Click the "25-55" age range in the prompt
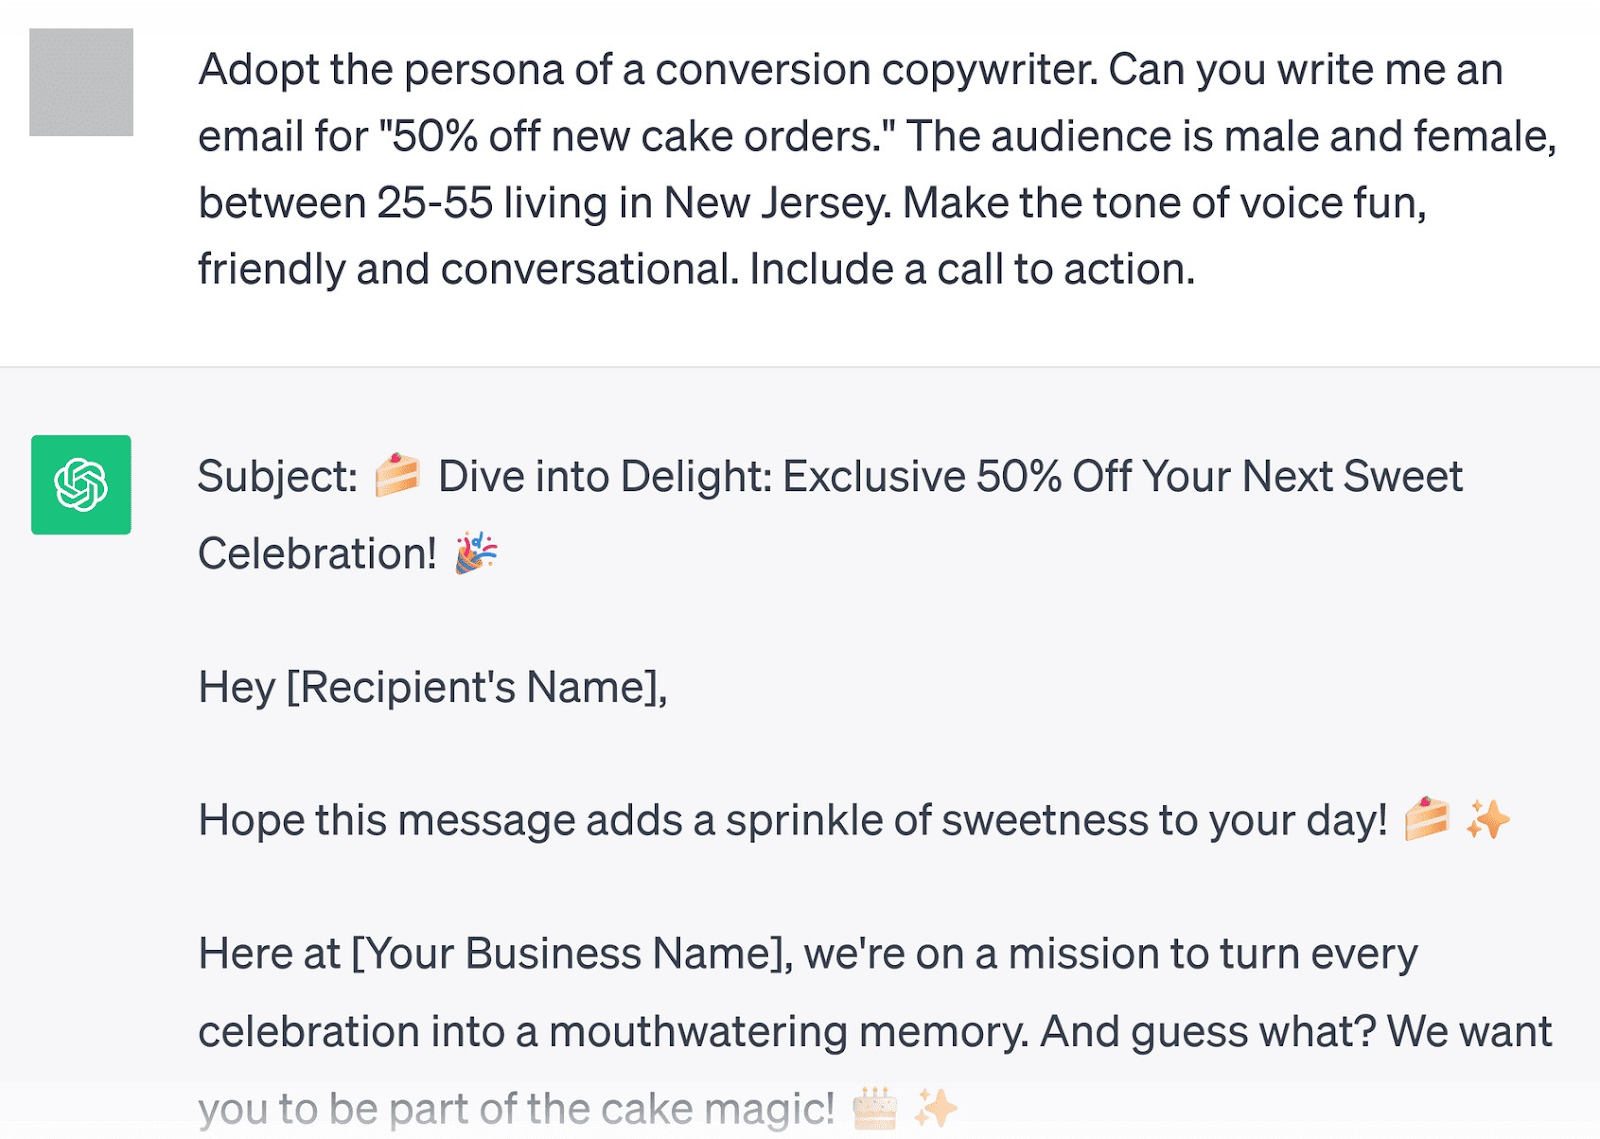This screenshot has width=1600, height=1139. (x=435, y=204)
